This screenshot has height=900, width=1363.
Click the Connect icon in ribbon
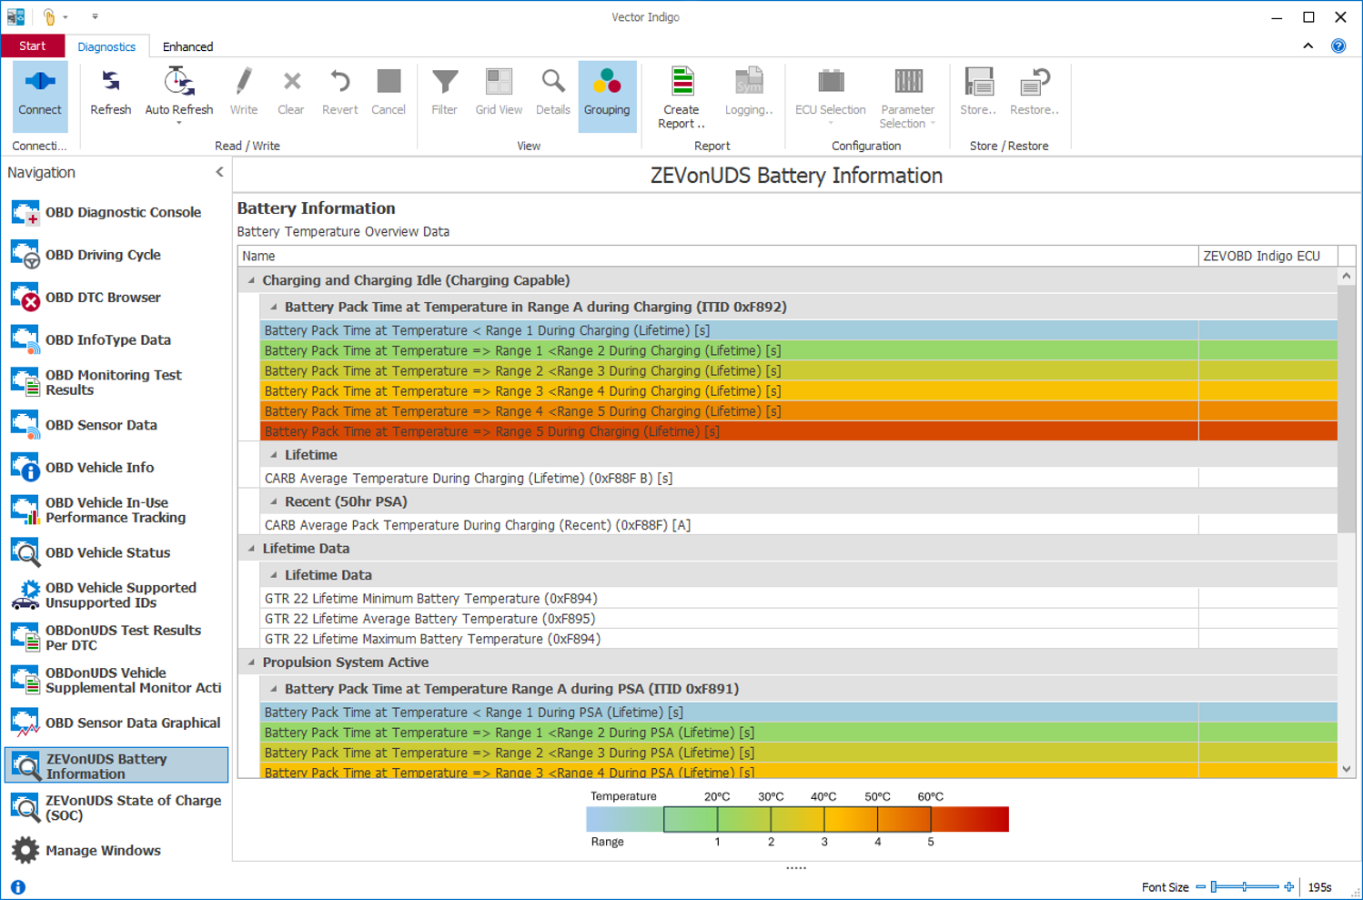(x=40, y=81)
